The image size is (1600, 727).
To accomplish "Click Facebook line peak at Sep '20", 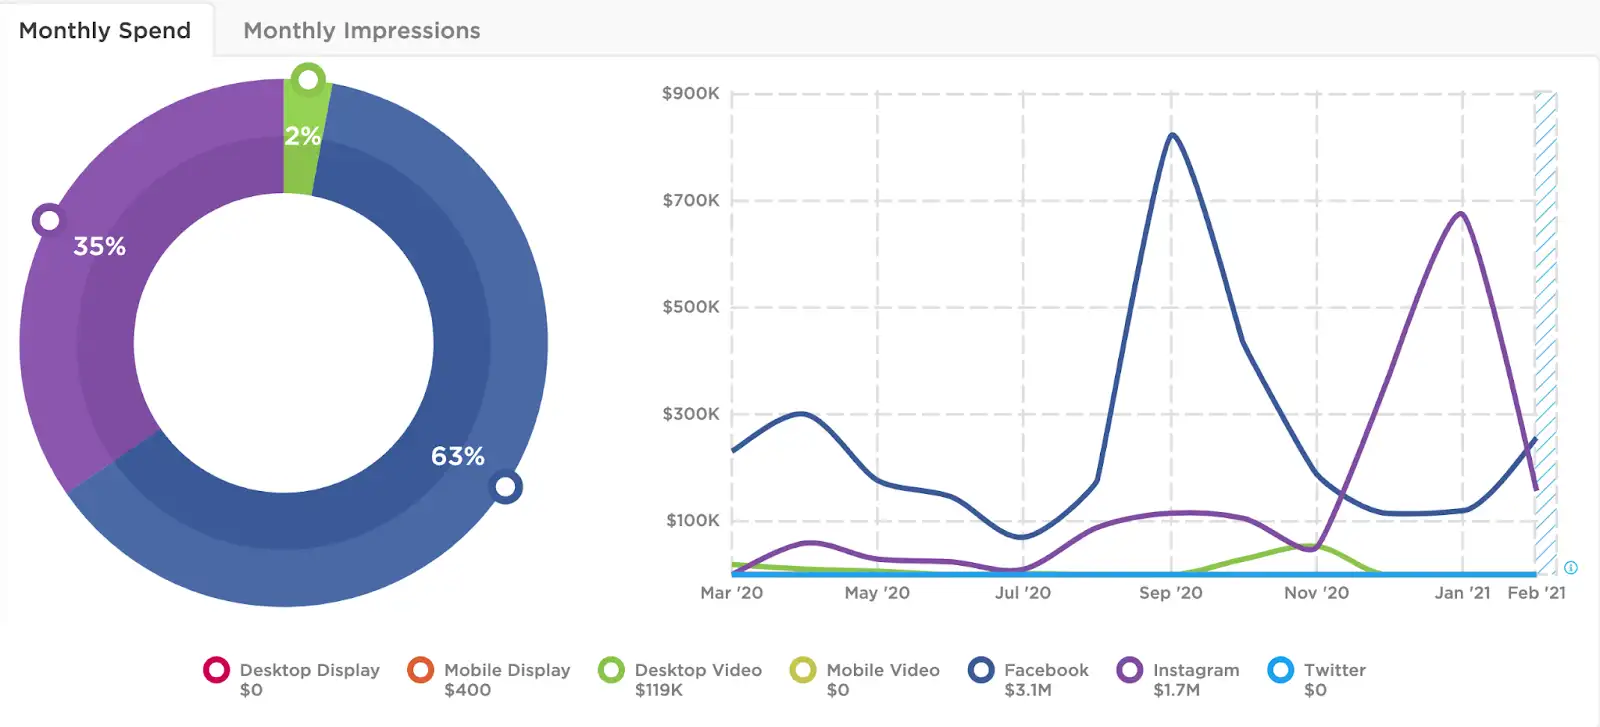I will pos(1171,134).
